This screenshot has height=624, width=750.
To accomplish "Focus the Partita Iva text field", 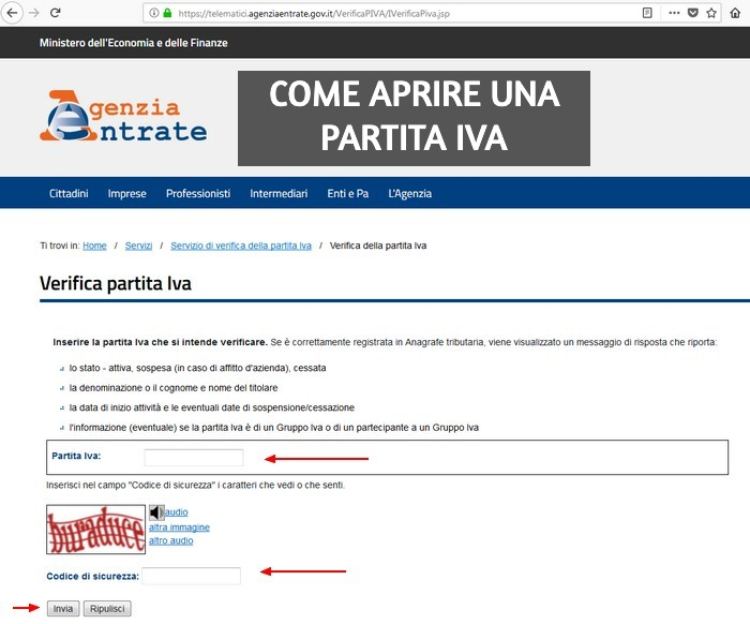I will 194,458.
